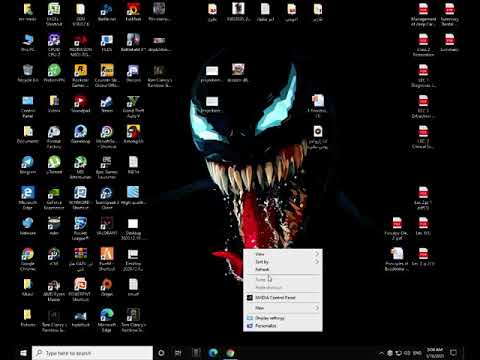The image size is (480, 360).
Task: Select the CPUID CPU-Z desktop shortcut
Action: [54, 45]
